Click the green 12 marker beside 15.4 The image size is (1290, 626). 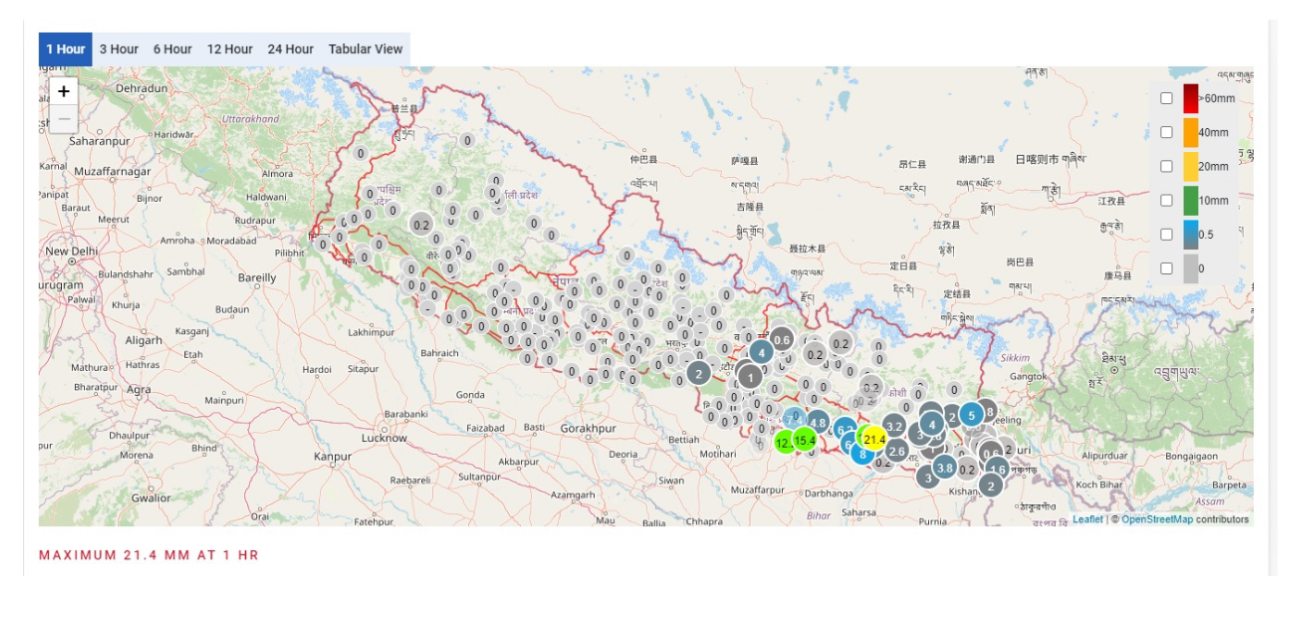coord(783,442)
